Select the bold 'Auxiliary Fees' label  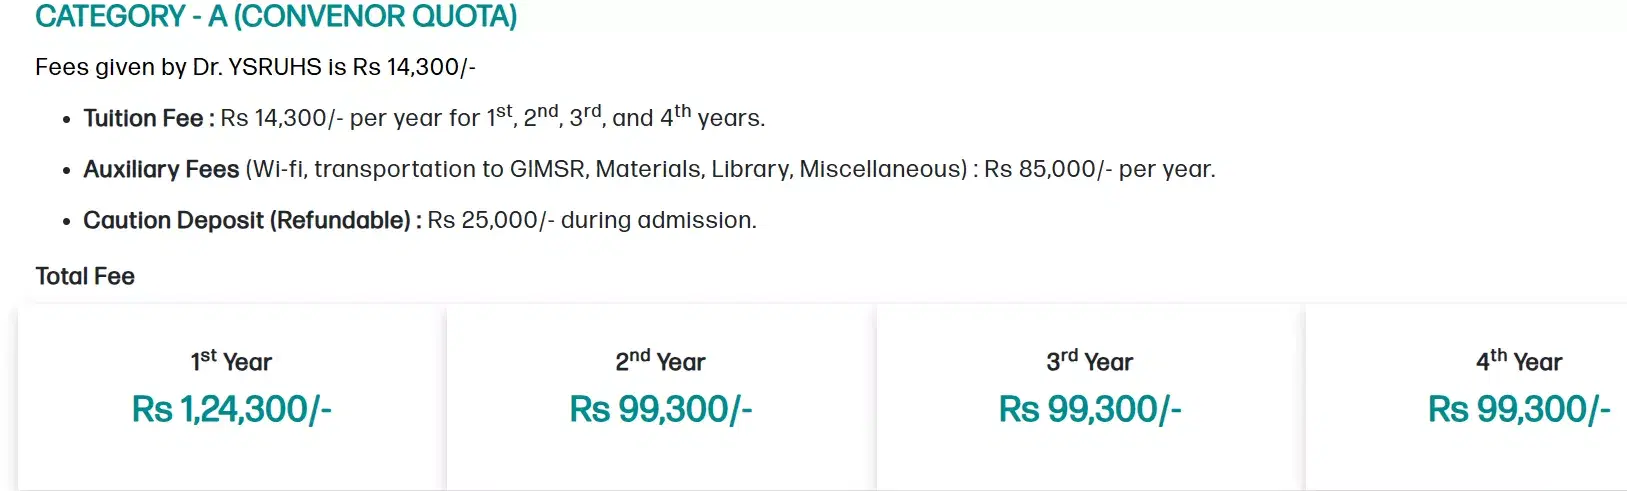(x=161, y=169)
